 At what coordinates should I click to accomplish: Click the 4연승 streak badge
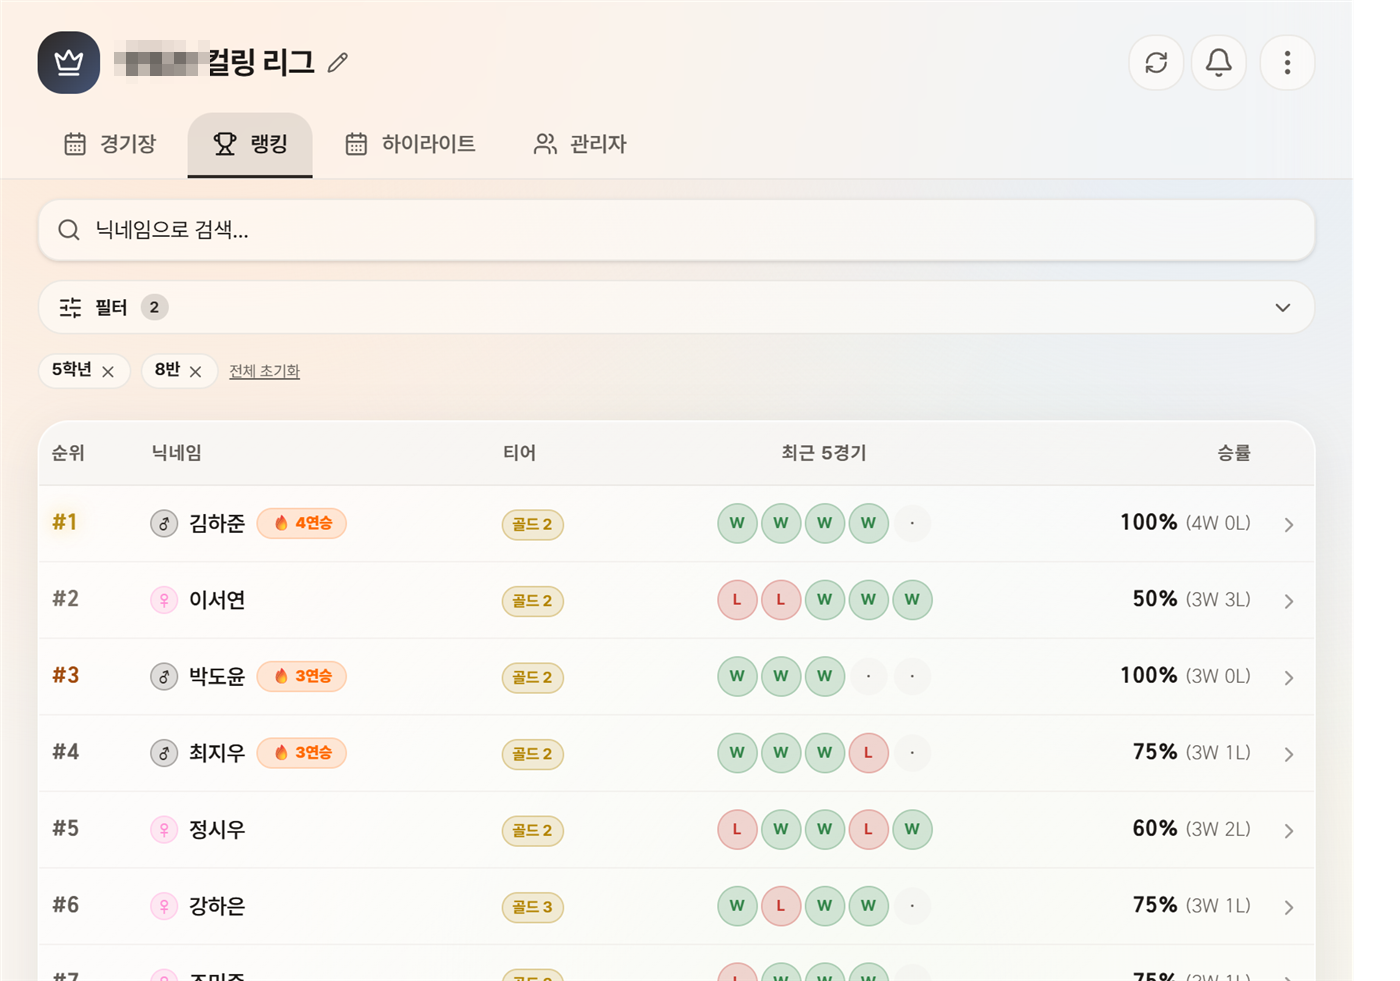302,523
